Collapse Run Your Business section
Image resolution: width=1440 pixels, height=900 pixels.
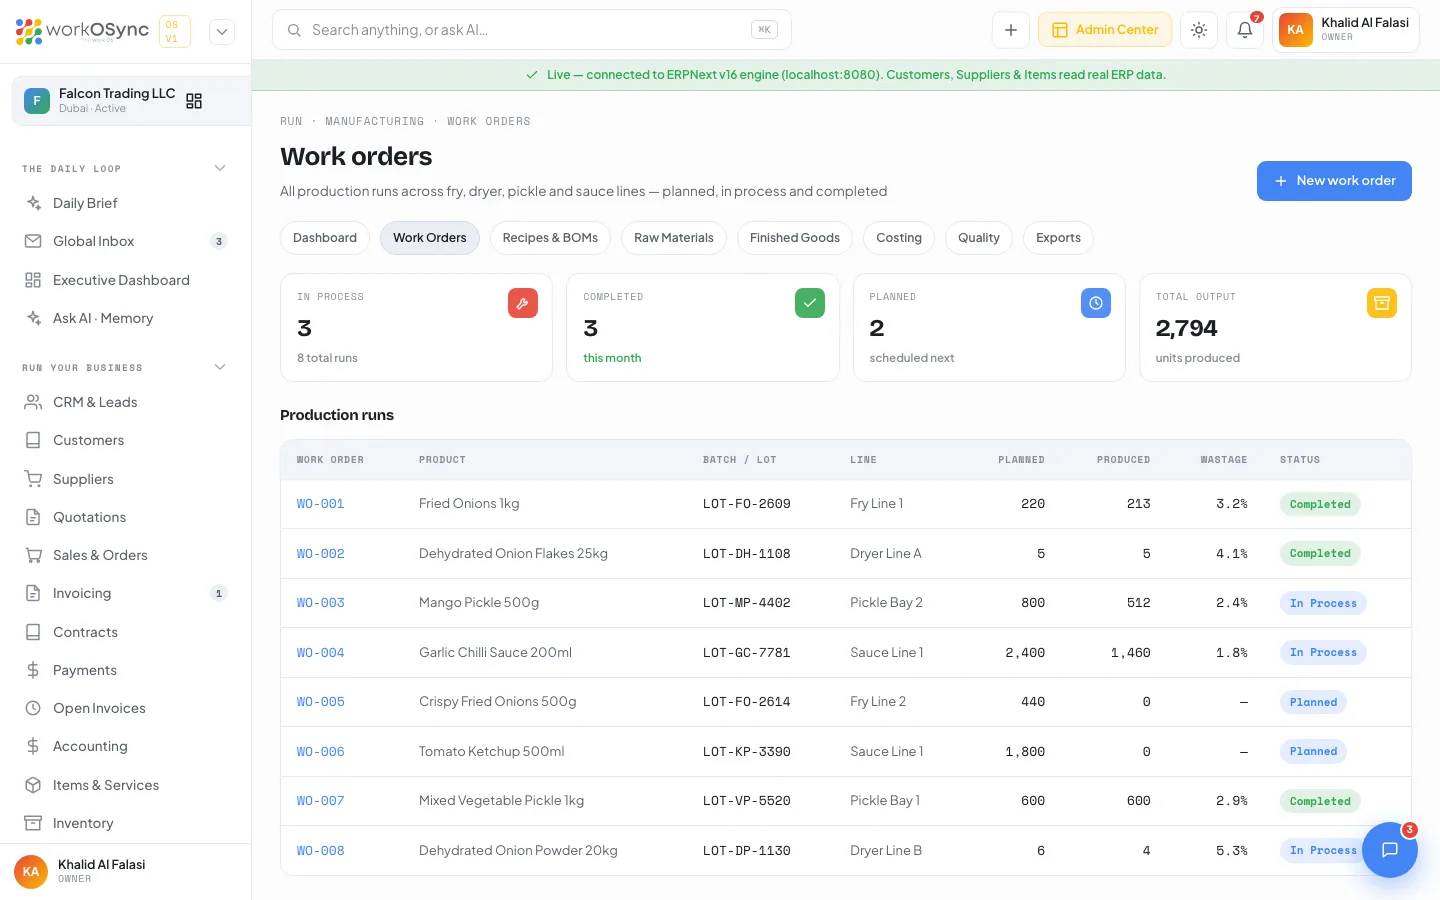tap(220, 367)
